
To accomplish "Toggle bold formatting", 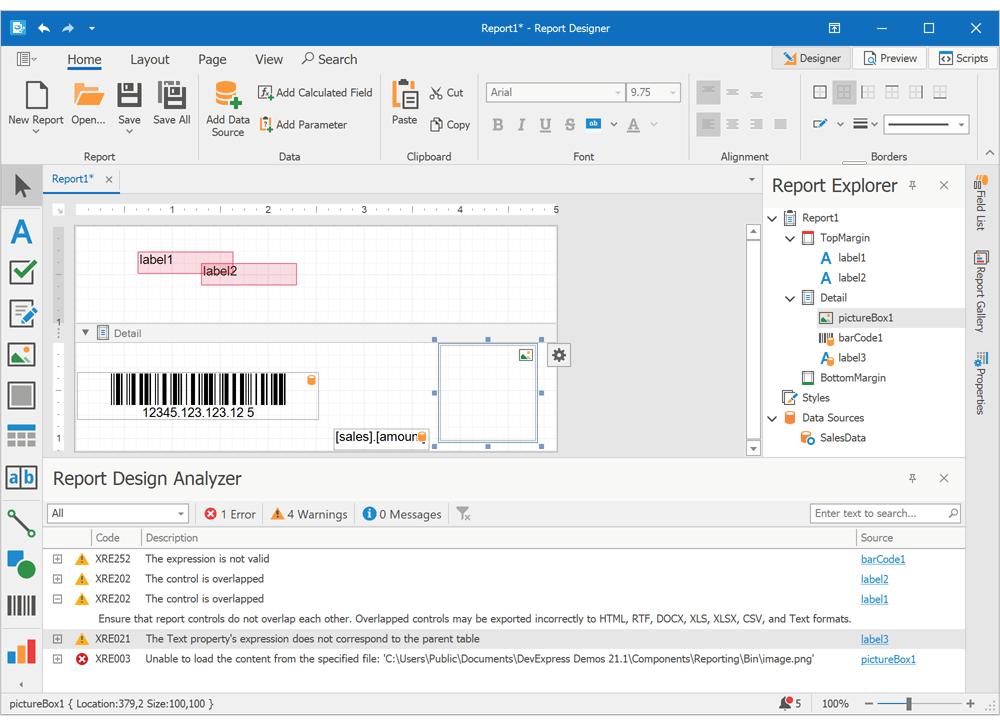I will tap(497, 124).
